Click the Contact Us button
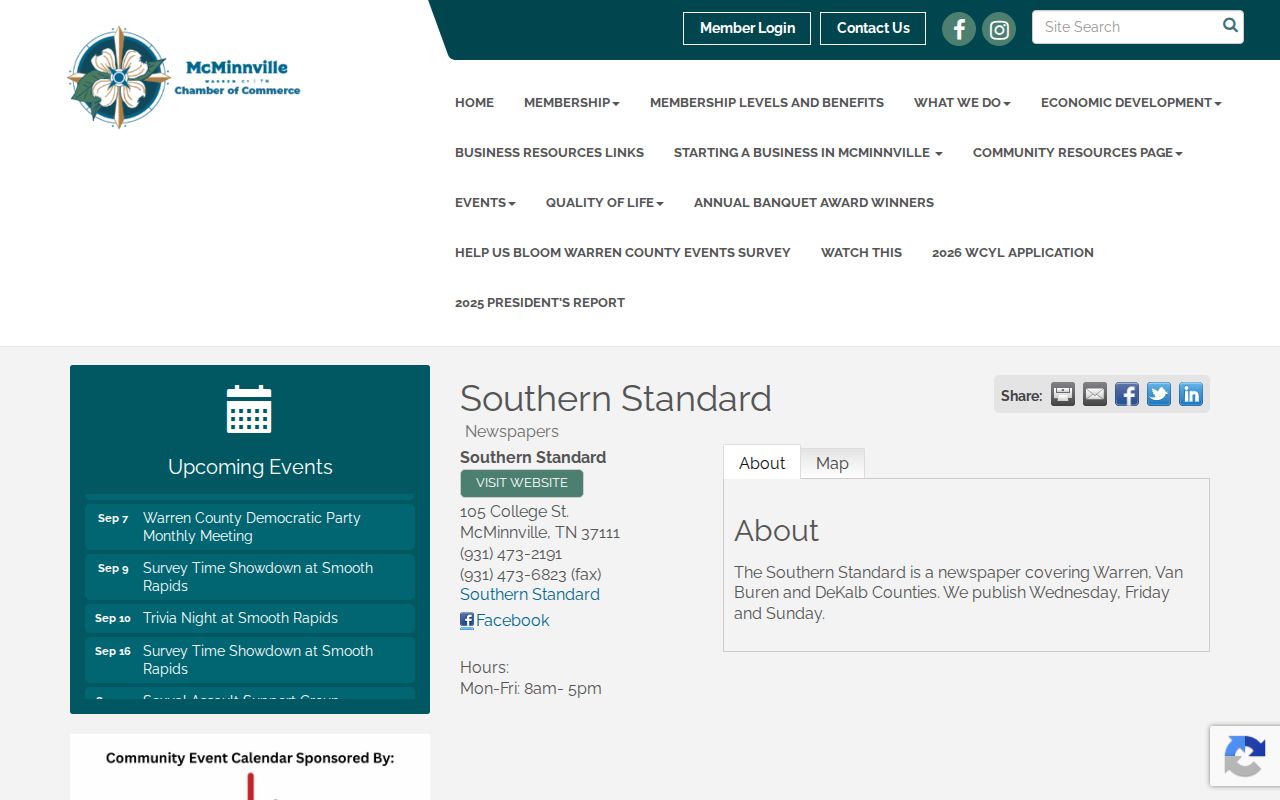Screen dimensions: 1280x800 pyautogui.click(x=873, y=28)
